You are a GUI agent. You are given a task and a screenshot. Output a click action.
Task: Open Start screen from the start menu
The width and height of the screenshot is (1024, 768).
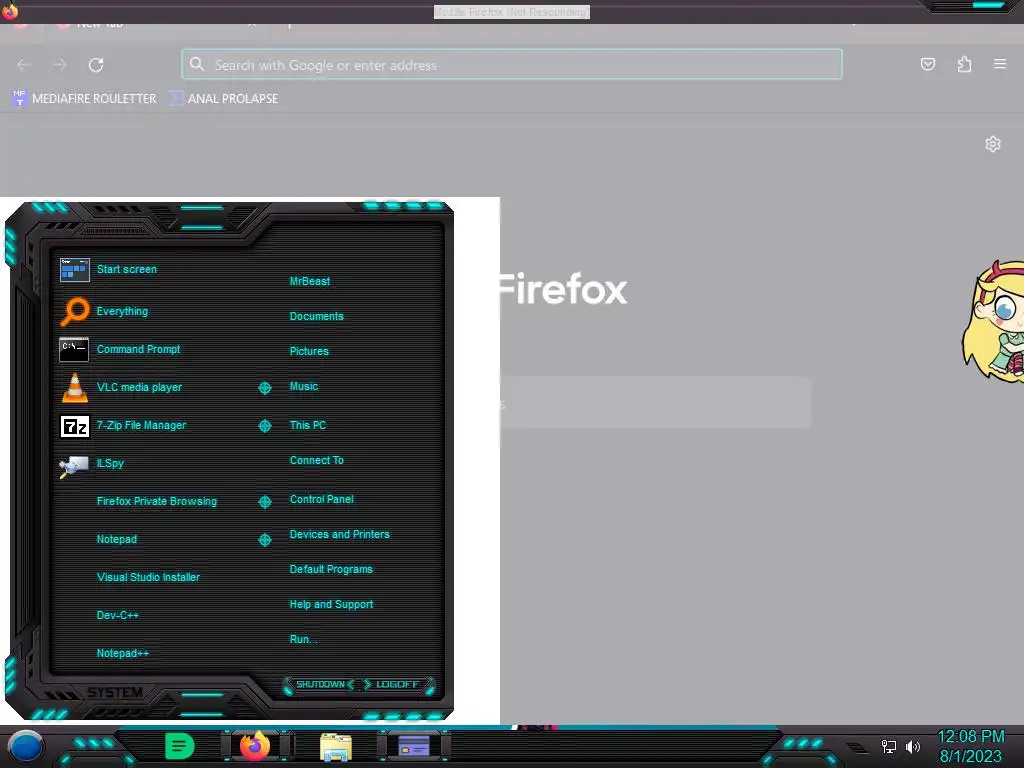(x=127, y=269)
